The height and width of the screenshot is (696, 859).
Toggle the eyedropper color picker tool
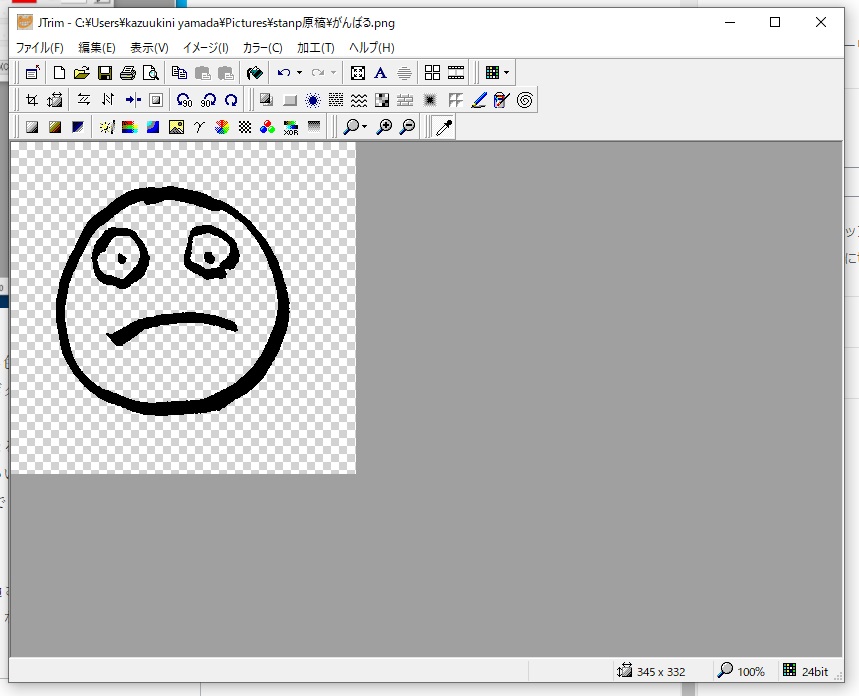[443, 127]
